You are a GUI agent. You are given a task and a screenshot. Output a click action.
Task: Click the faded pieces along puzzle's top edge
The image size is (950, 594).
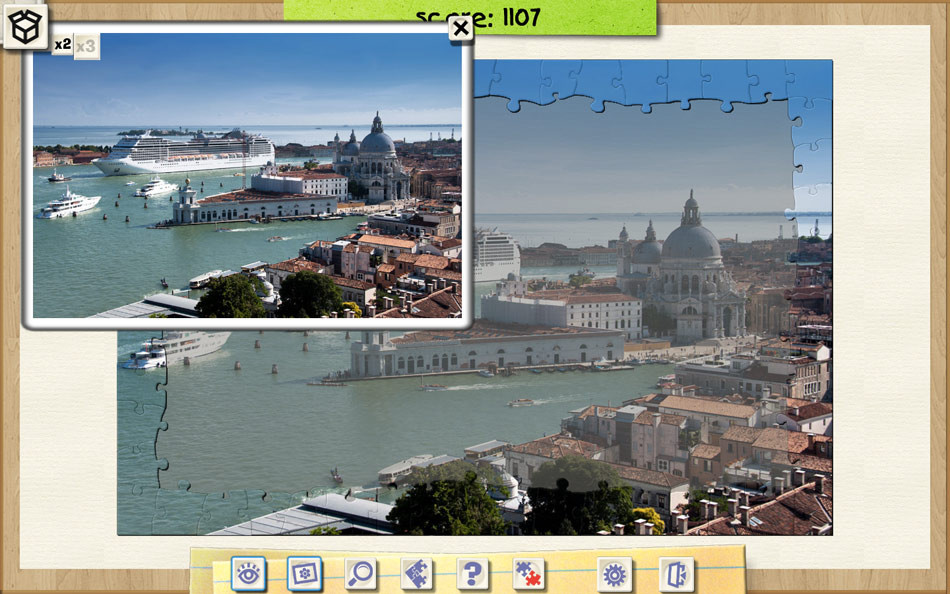point(640,82)
